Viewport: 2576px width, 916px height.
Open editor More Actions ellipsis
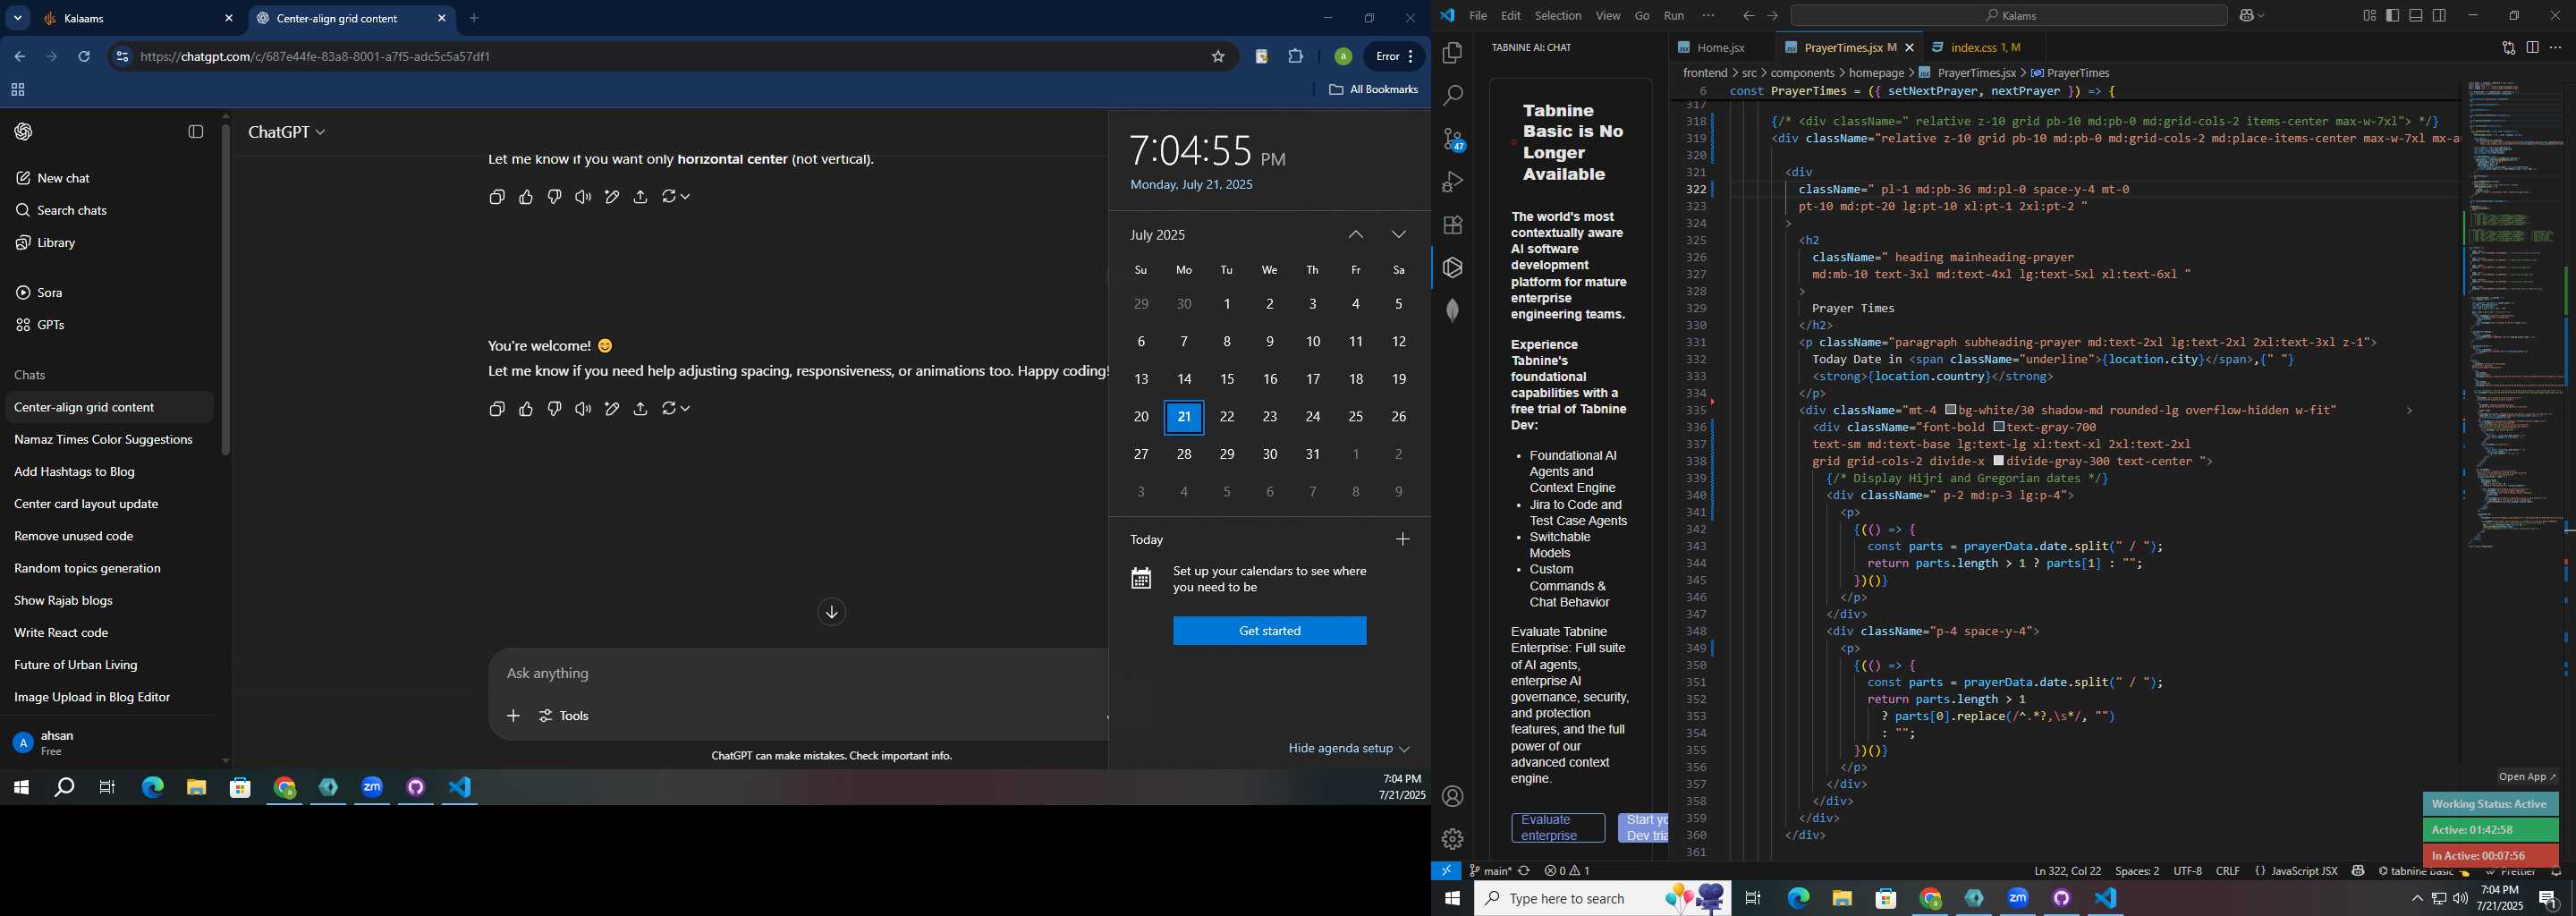[2556, 48]
